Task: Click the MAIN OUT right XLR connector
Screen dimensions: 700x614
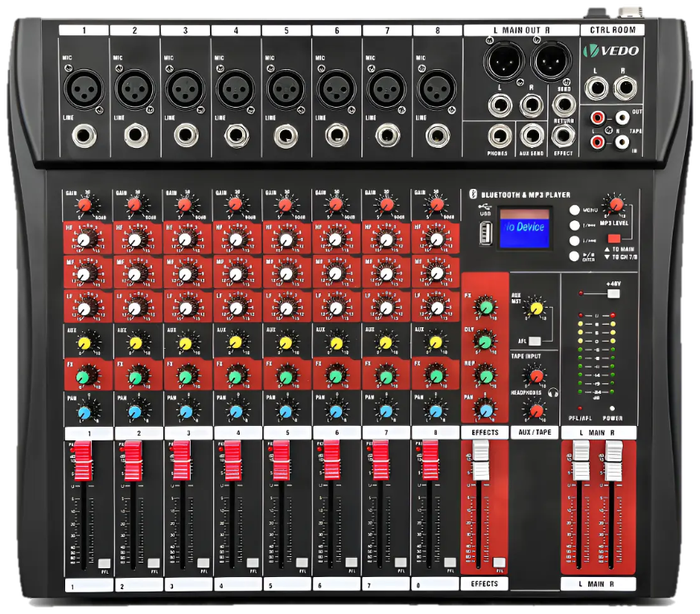Action: pos(550,59)
